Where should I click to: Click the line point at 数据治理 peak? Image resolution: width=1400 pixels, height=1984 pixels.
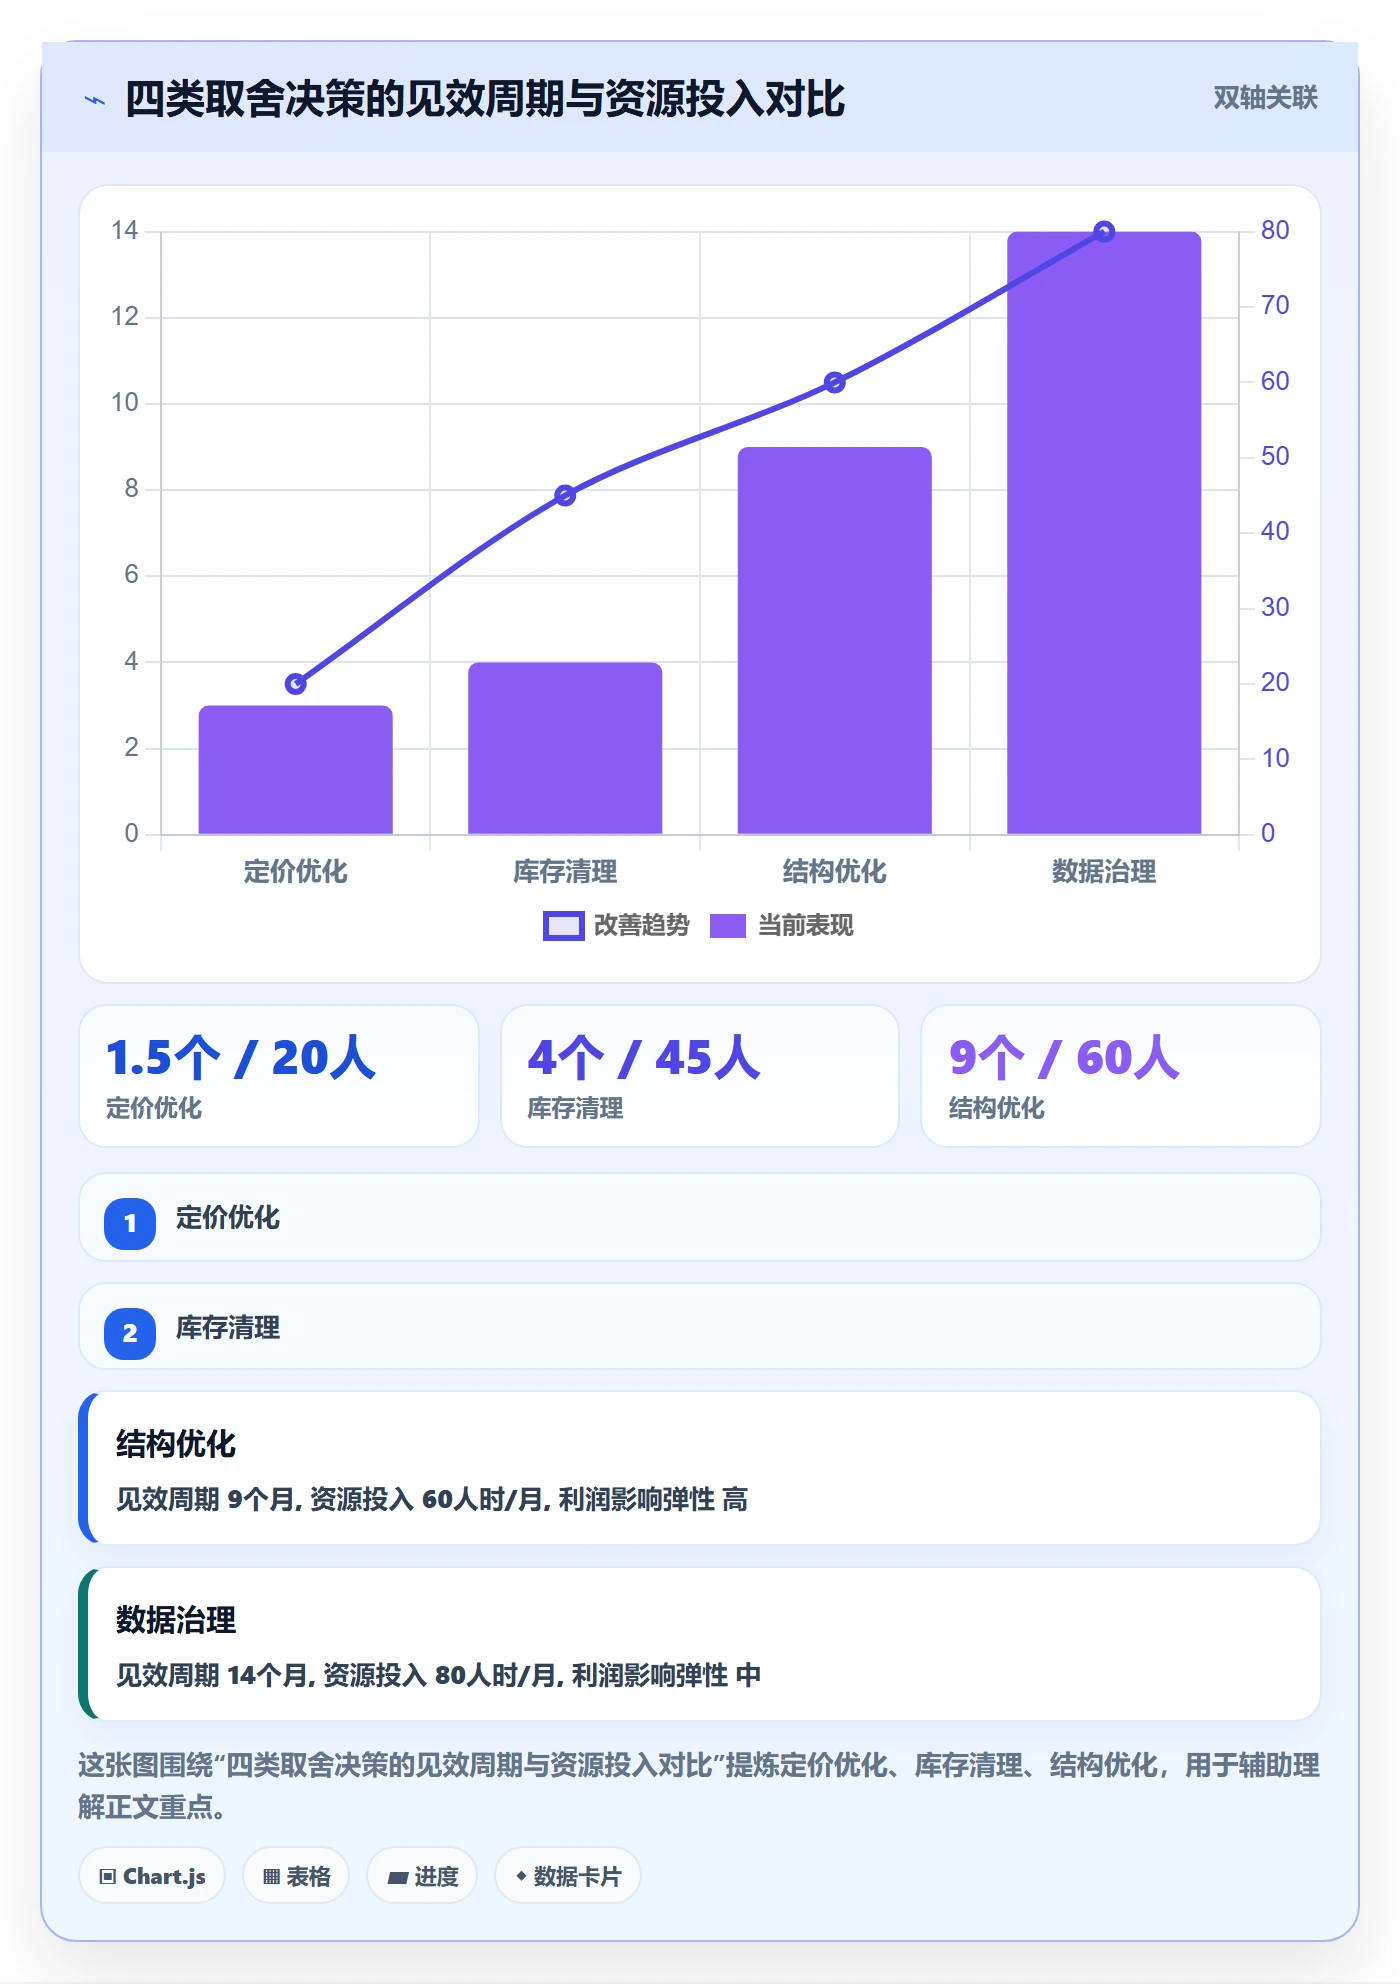1104,232
